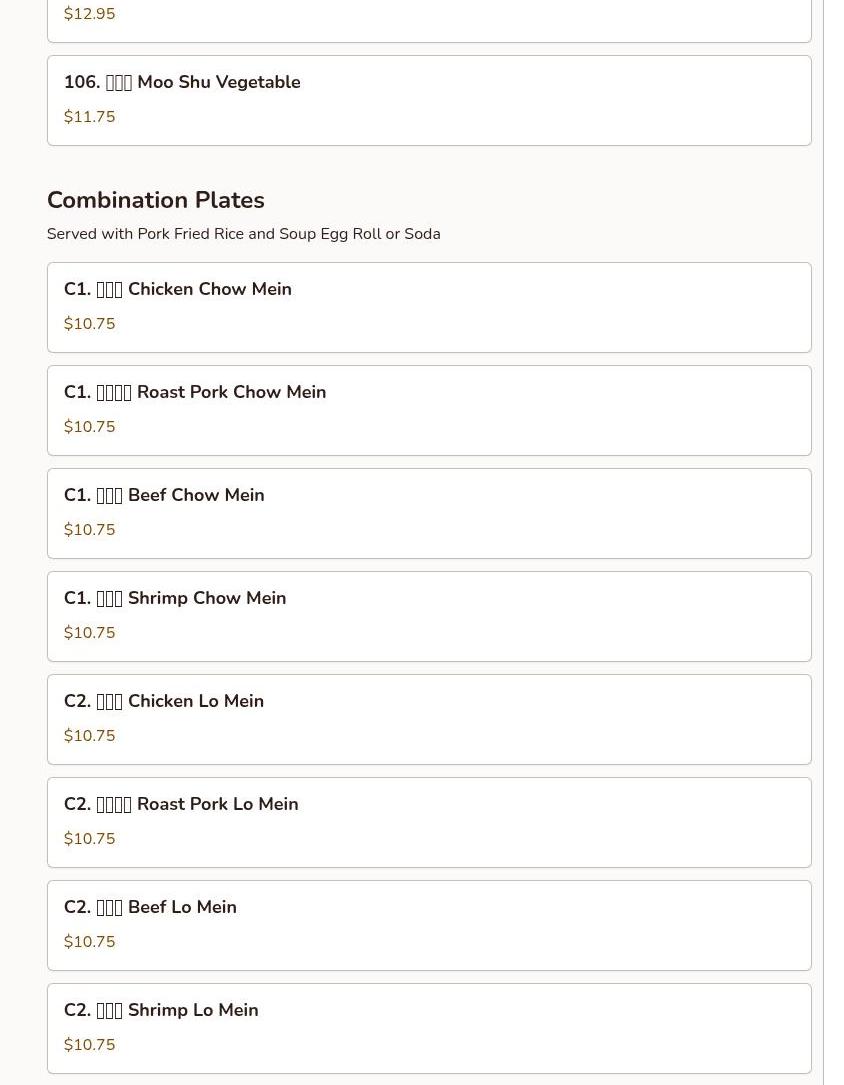Click the price below Chicken Lo Mein
This screenshot has width=844, height=1085.
(90, 736)
